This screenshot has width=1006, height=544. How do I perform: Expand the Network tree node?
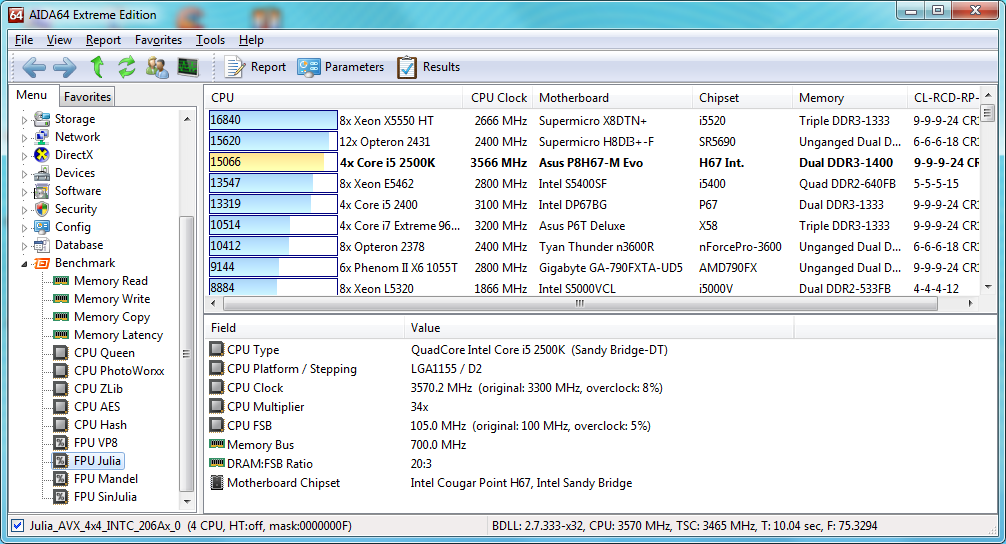tap(24, 137)
